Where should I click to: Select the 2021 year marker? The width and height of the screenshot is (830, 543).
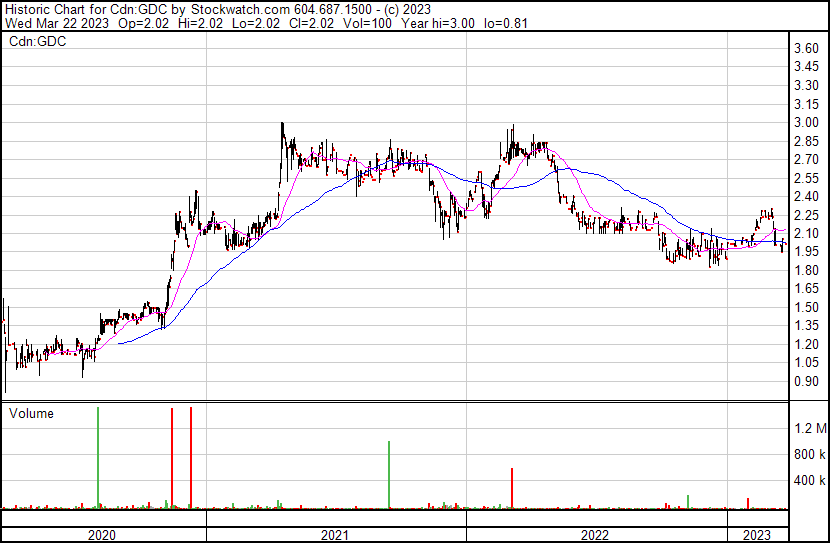pyautogui.click(x=335, y=535)
